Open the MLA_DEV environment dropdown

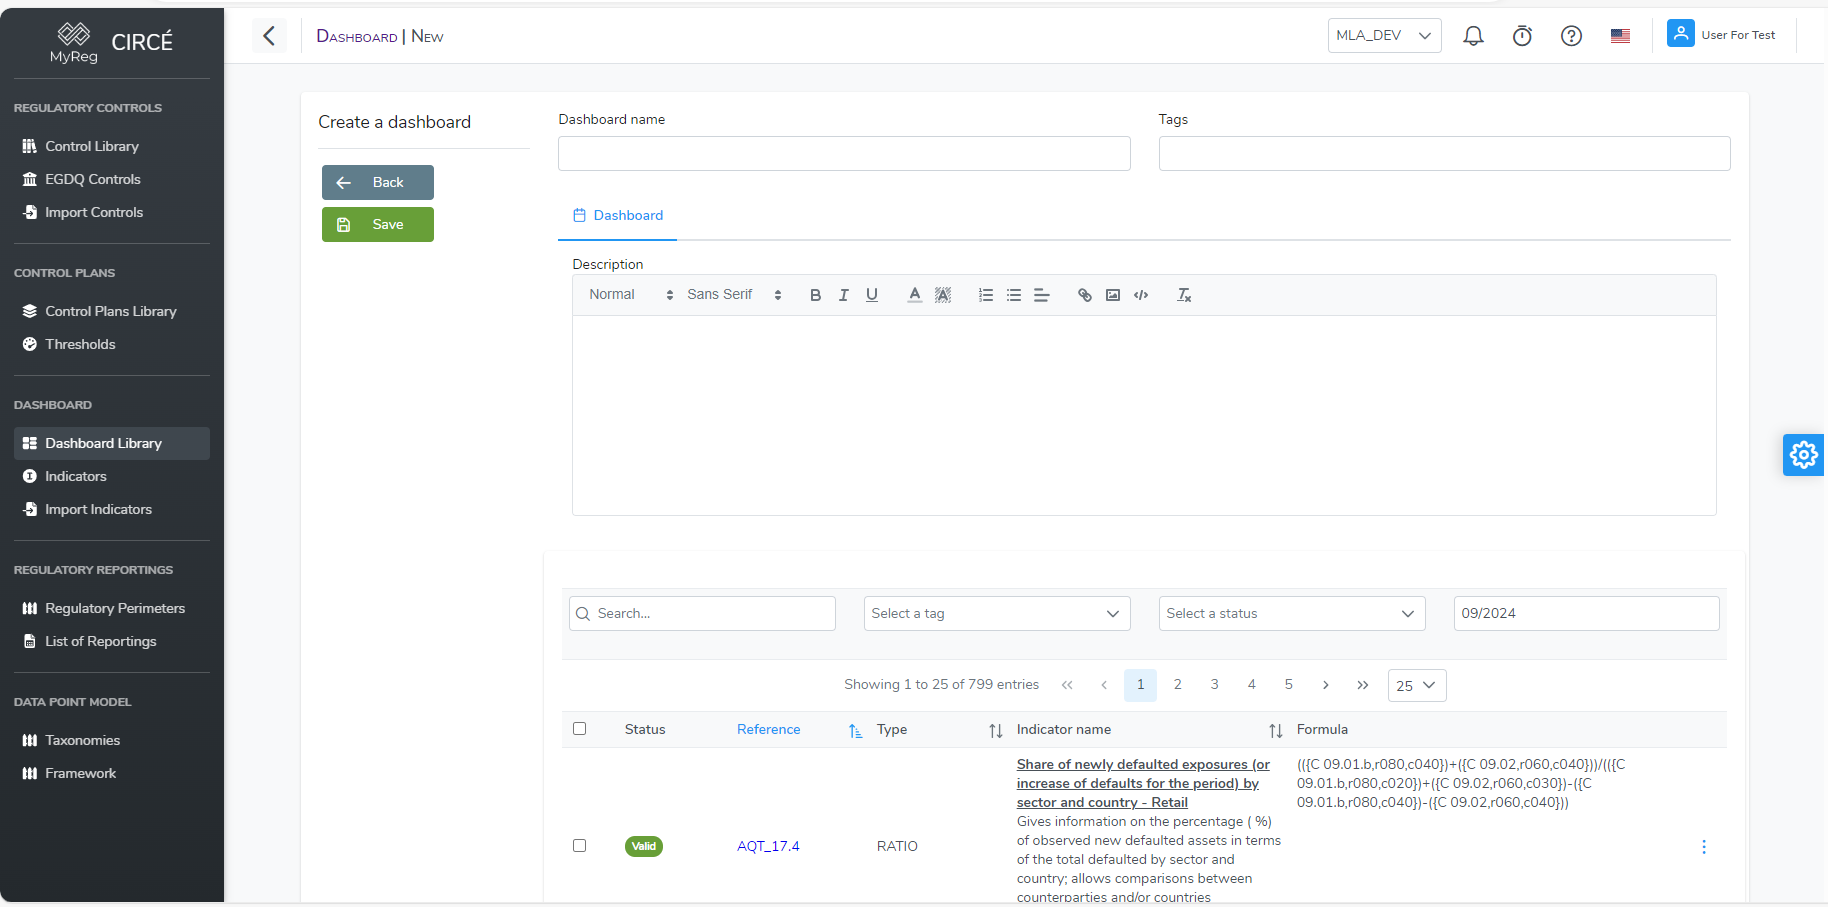(x=1384, y=35)
